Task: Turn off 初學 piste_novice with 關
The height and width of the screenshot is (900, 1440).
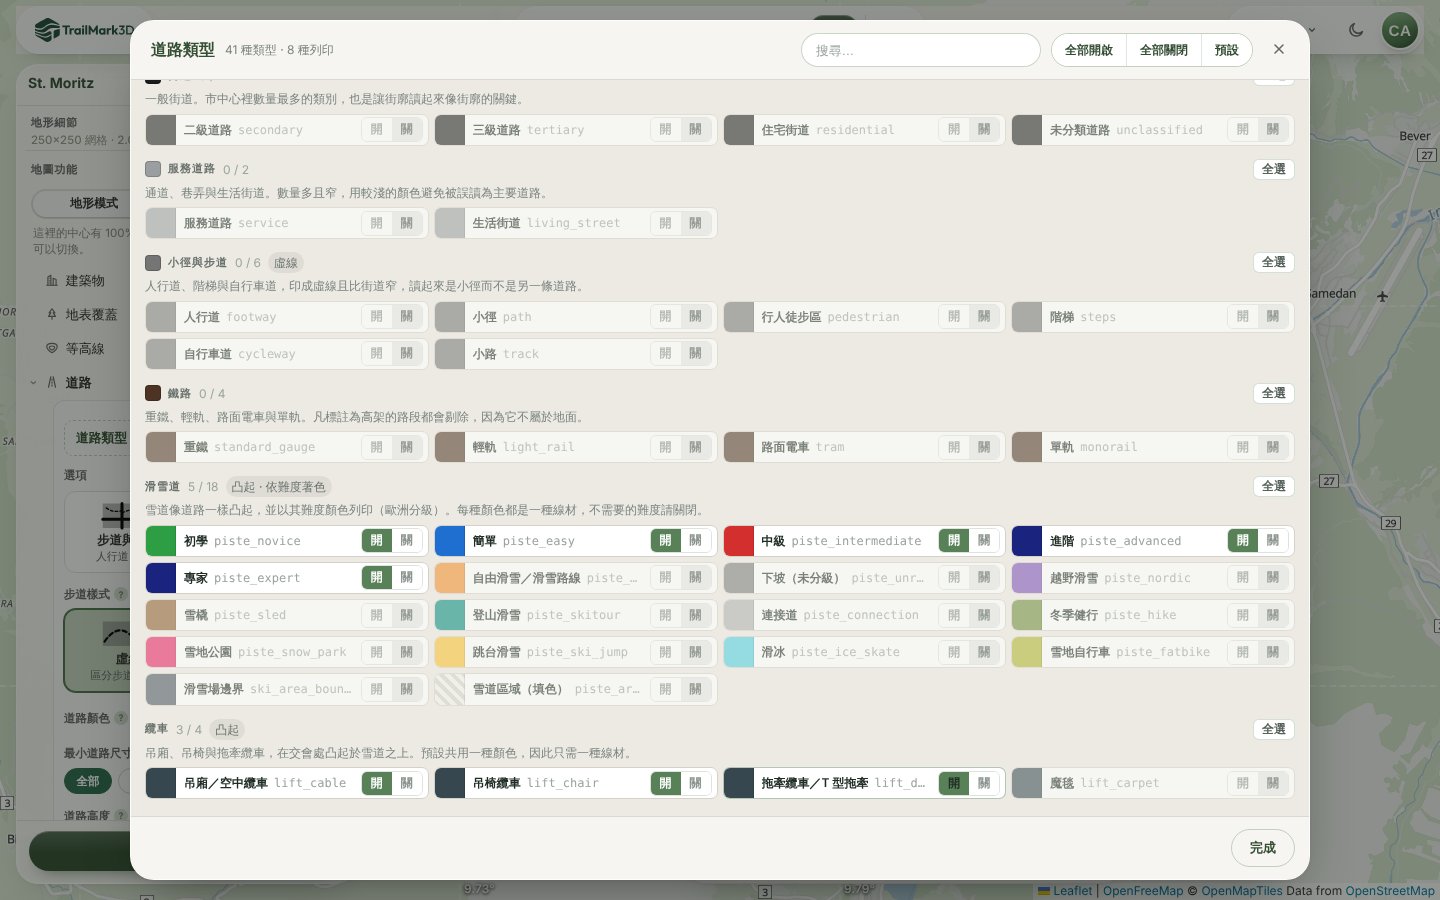Action: (407, 541)
